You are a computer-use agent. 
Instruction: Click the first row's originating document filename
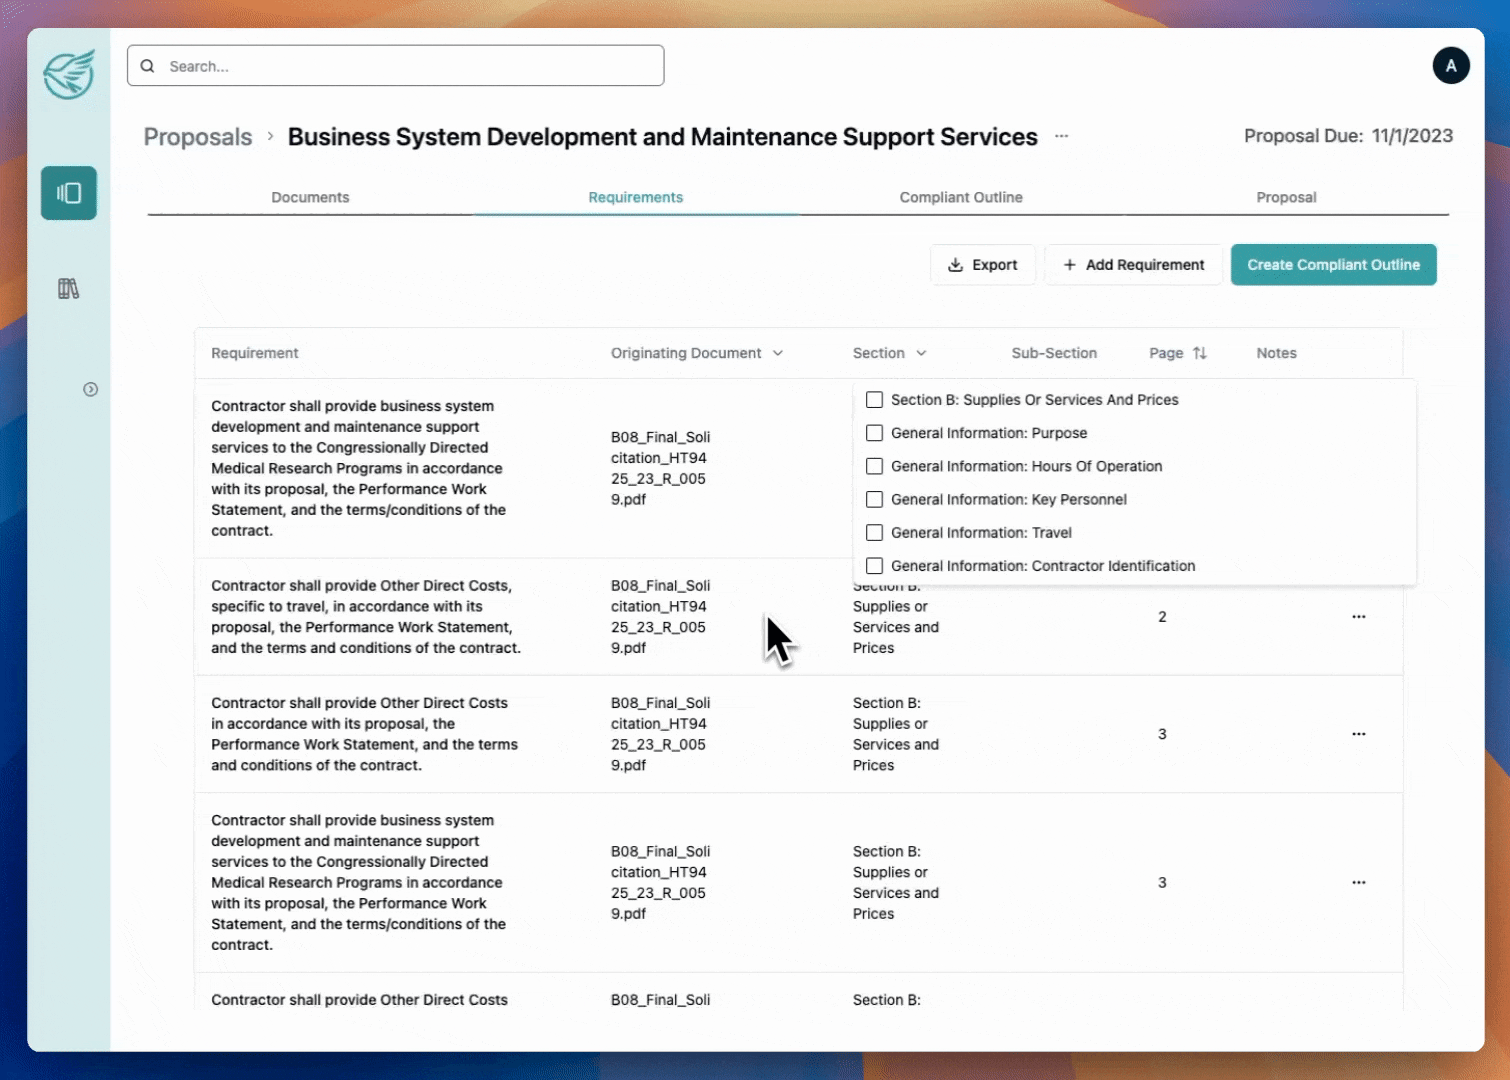coord(661,468)
